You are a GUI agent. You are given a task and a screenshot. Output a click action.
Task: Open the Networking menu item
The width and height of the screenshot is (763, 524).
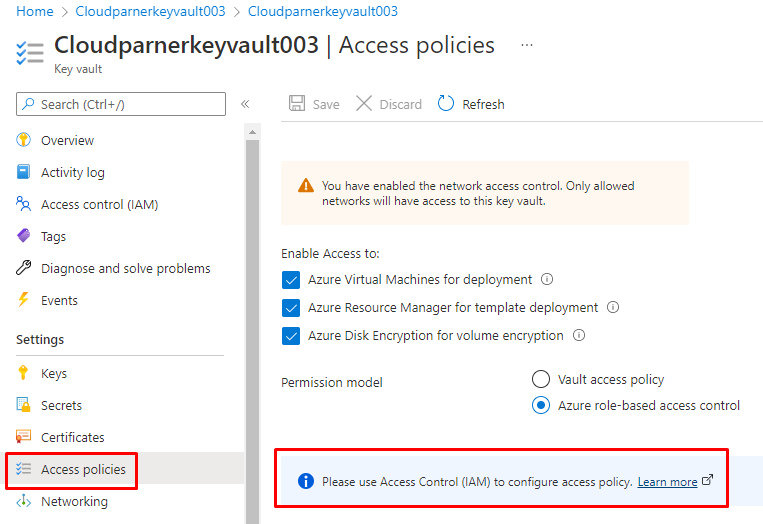74,501
